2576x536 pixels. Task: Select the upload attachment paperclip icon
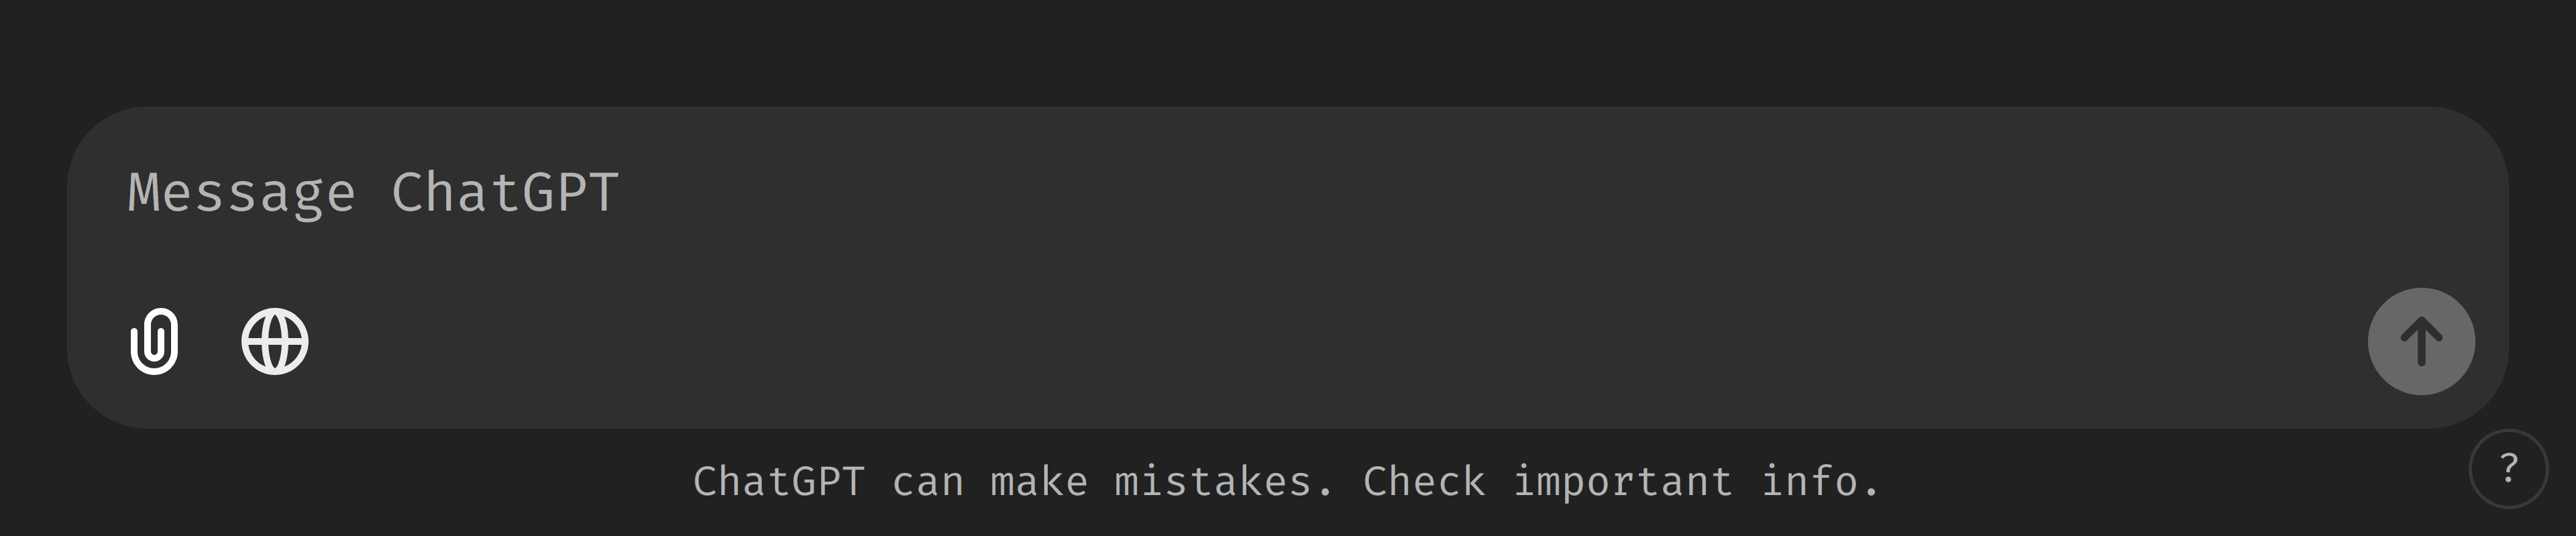[x=154, y=341]
